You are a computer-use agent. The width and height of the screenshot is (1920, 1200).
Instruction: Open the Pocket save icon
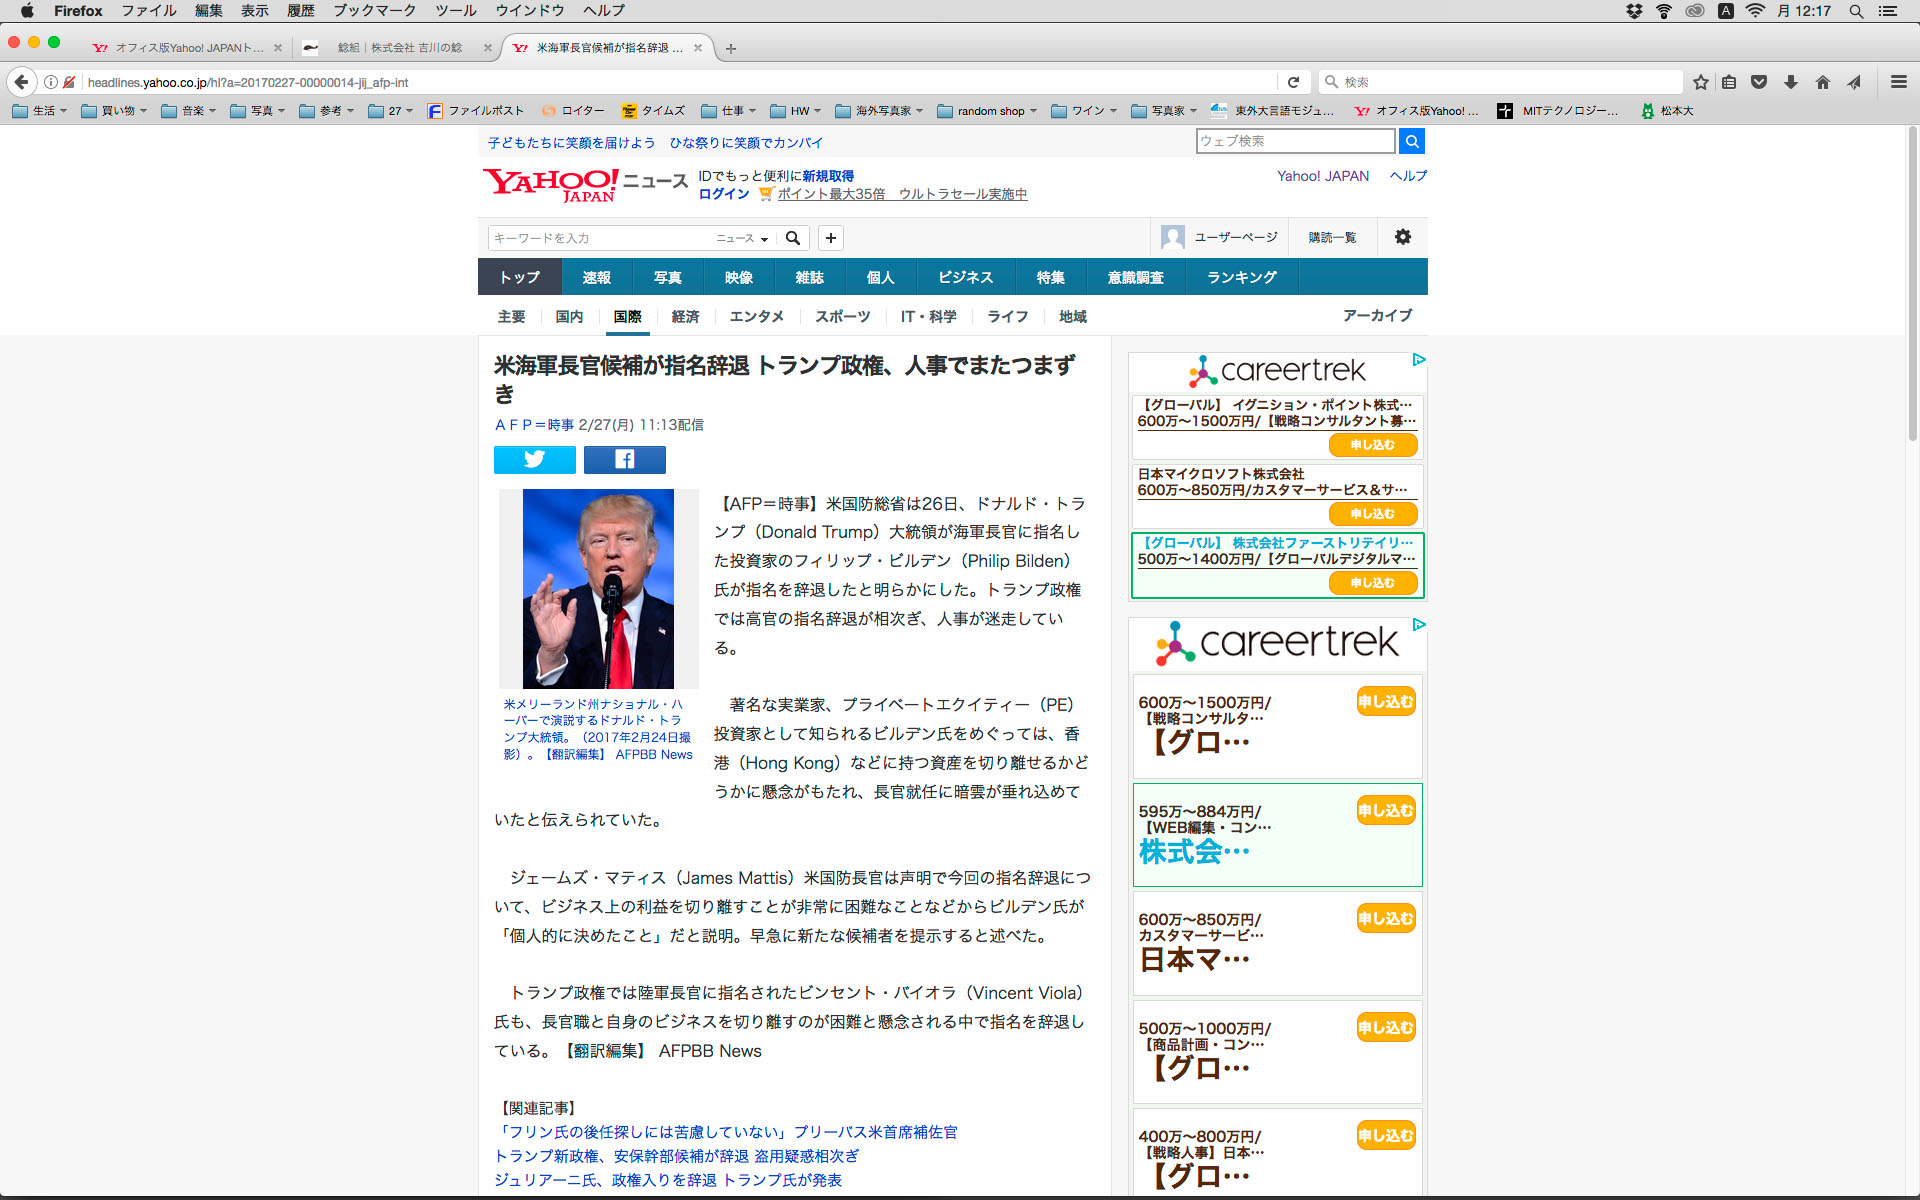tap(1759, 82)
